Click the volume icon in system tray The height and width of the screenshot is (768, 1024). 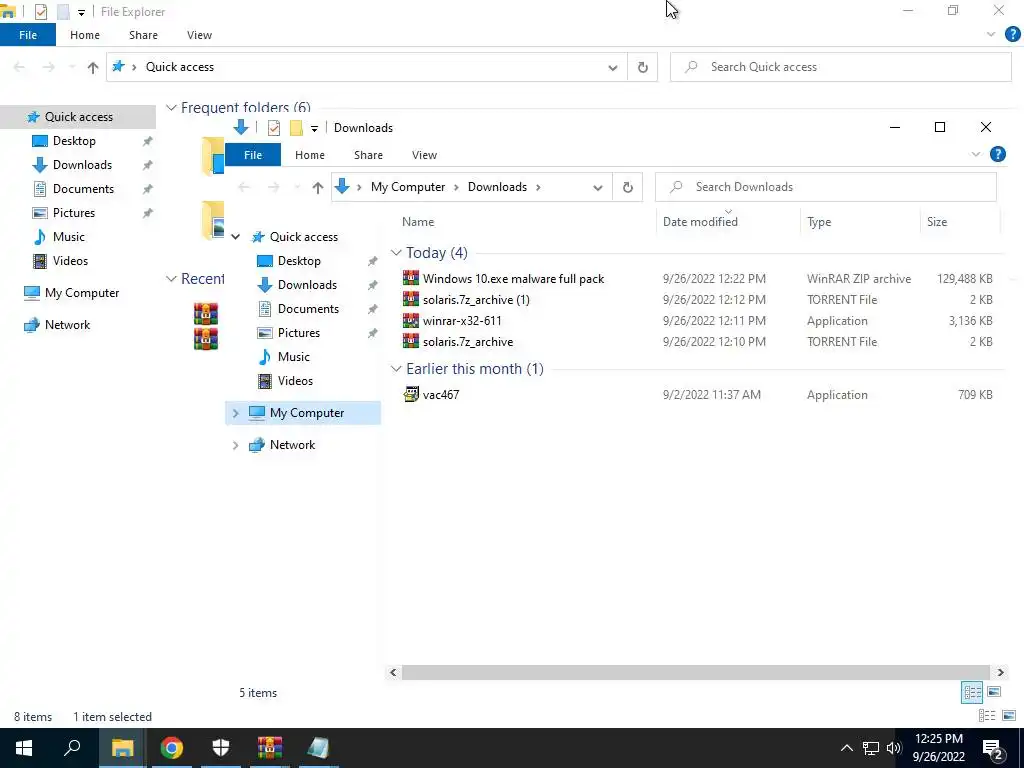tap(894, 748)
